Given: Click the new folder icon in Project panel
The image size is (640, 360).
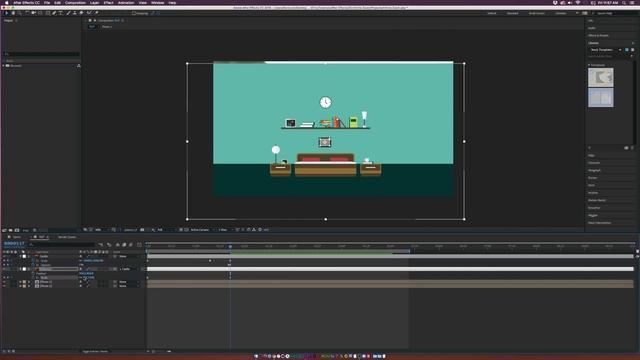Looking at the screenshot, I should point(11,230).
